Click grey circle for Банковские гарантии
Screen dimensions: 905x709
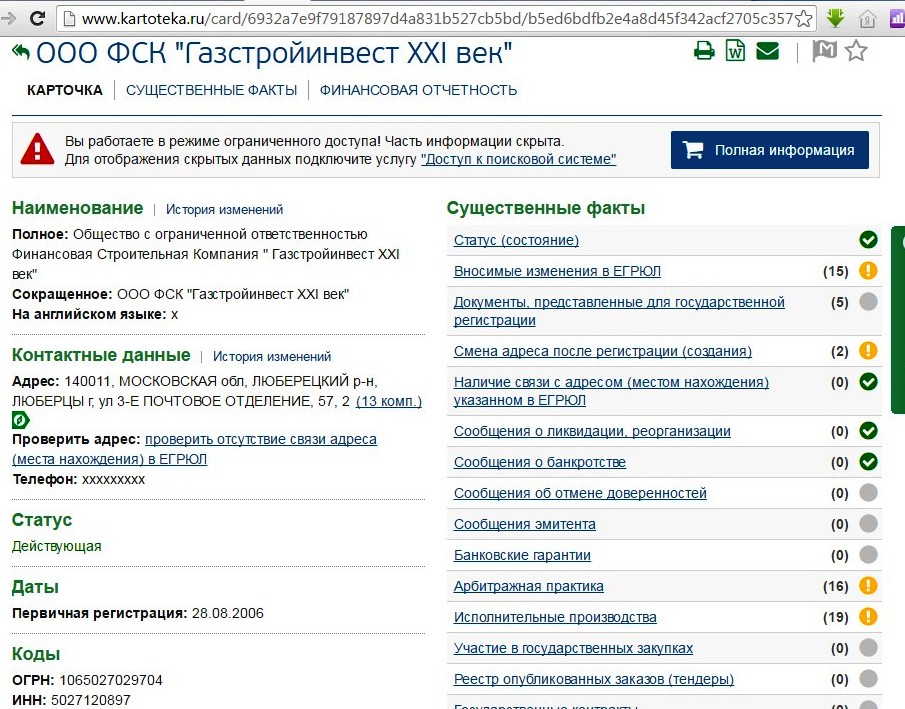pos(868,554)
